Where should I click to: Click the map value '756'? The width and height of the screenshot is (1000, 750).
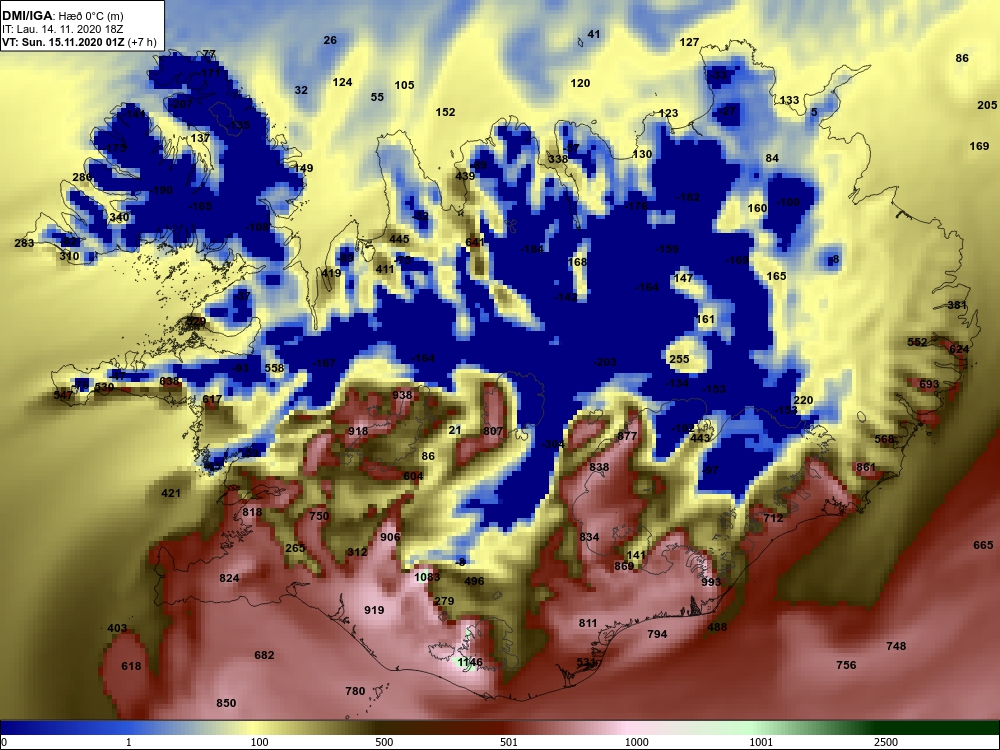click(846, 665)
